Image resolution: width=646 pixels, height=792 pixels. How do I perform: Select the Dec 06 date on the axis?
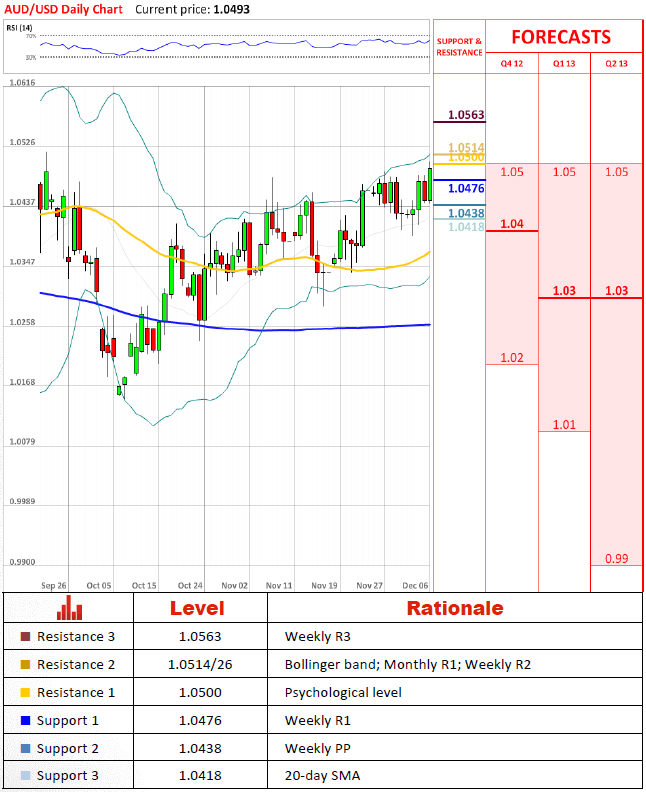pos(416,585)
